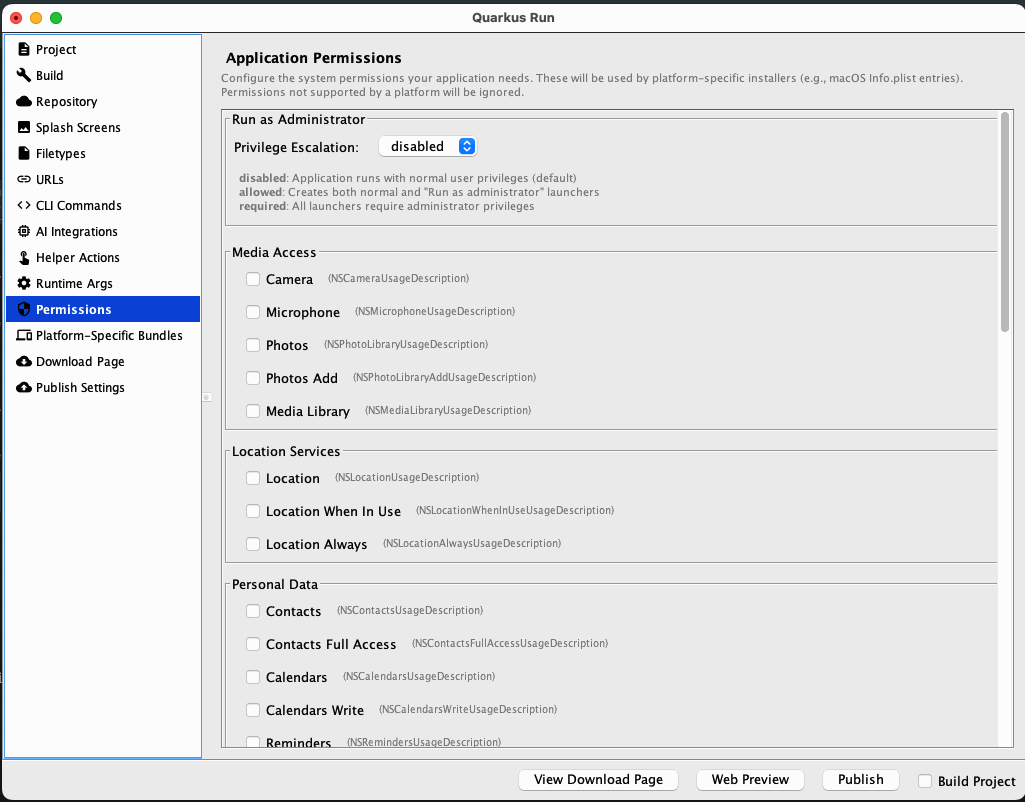The width and height of the screenshot is (1025, 802).
Task: Select Splash Screens in sidebar
Action: (x=103, y=127)
